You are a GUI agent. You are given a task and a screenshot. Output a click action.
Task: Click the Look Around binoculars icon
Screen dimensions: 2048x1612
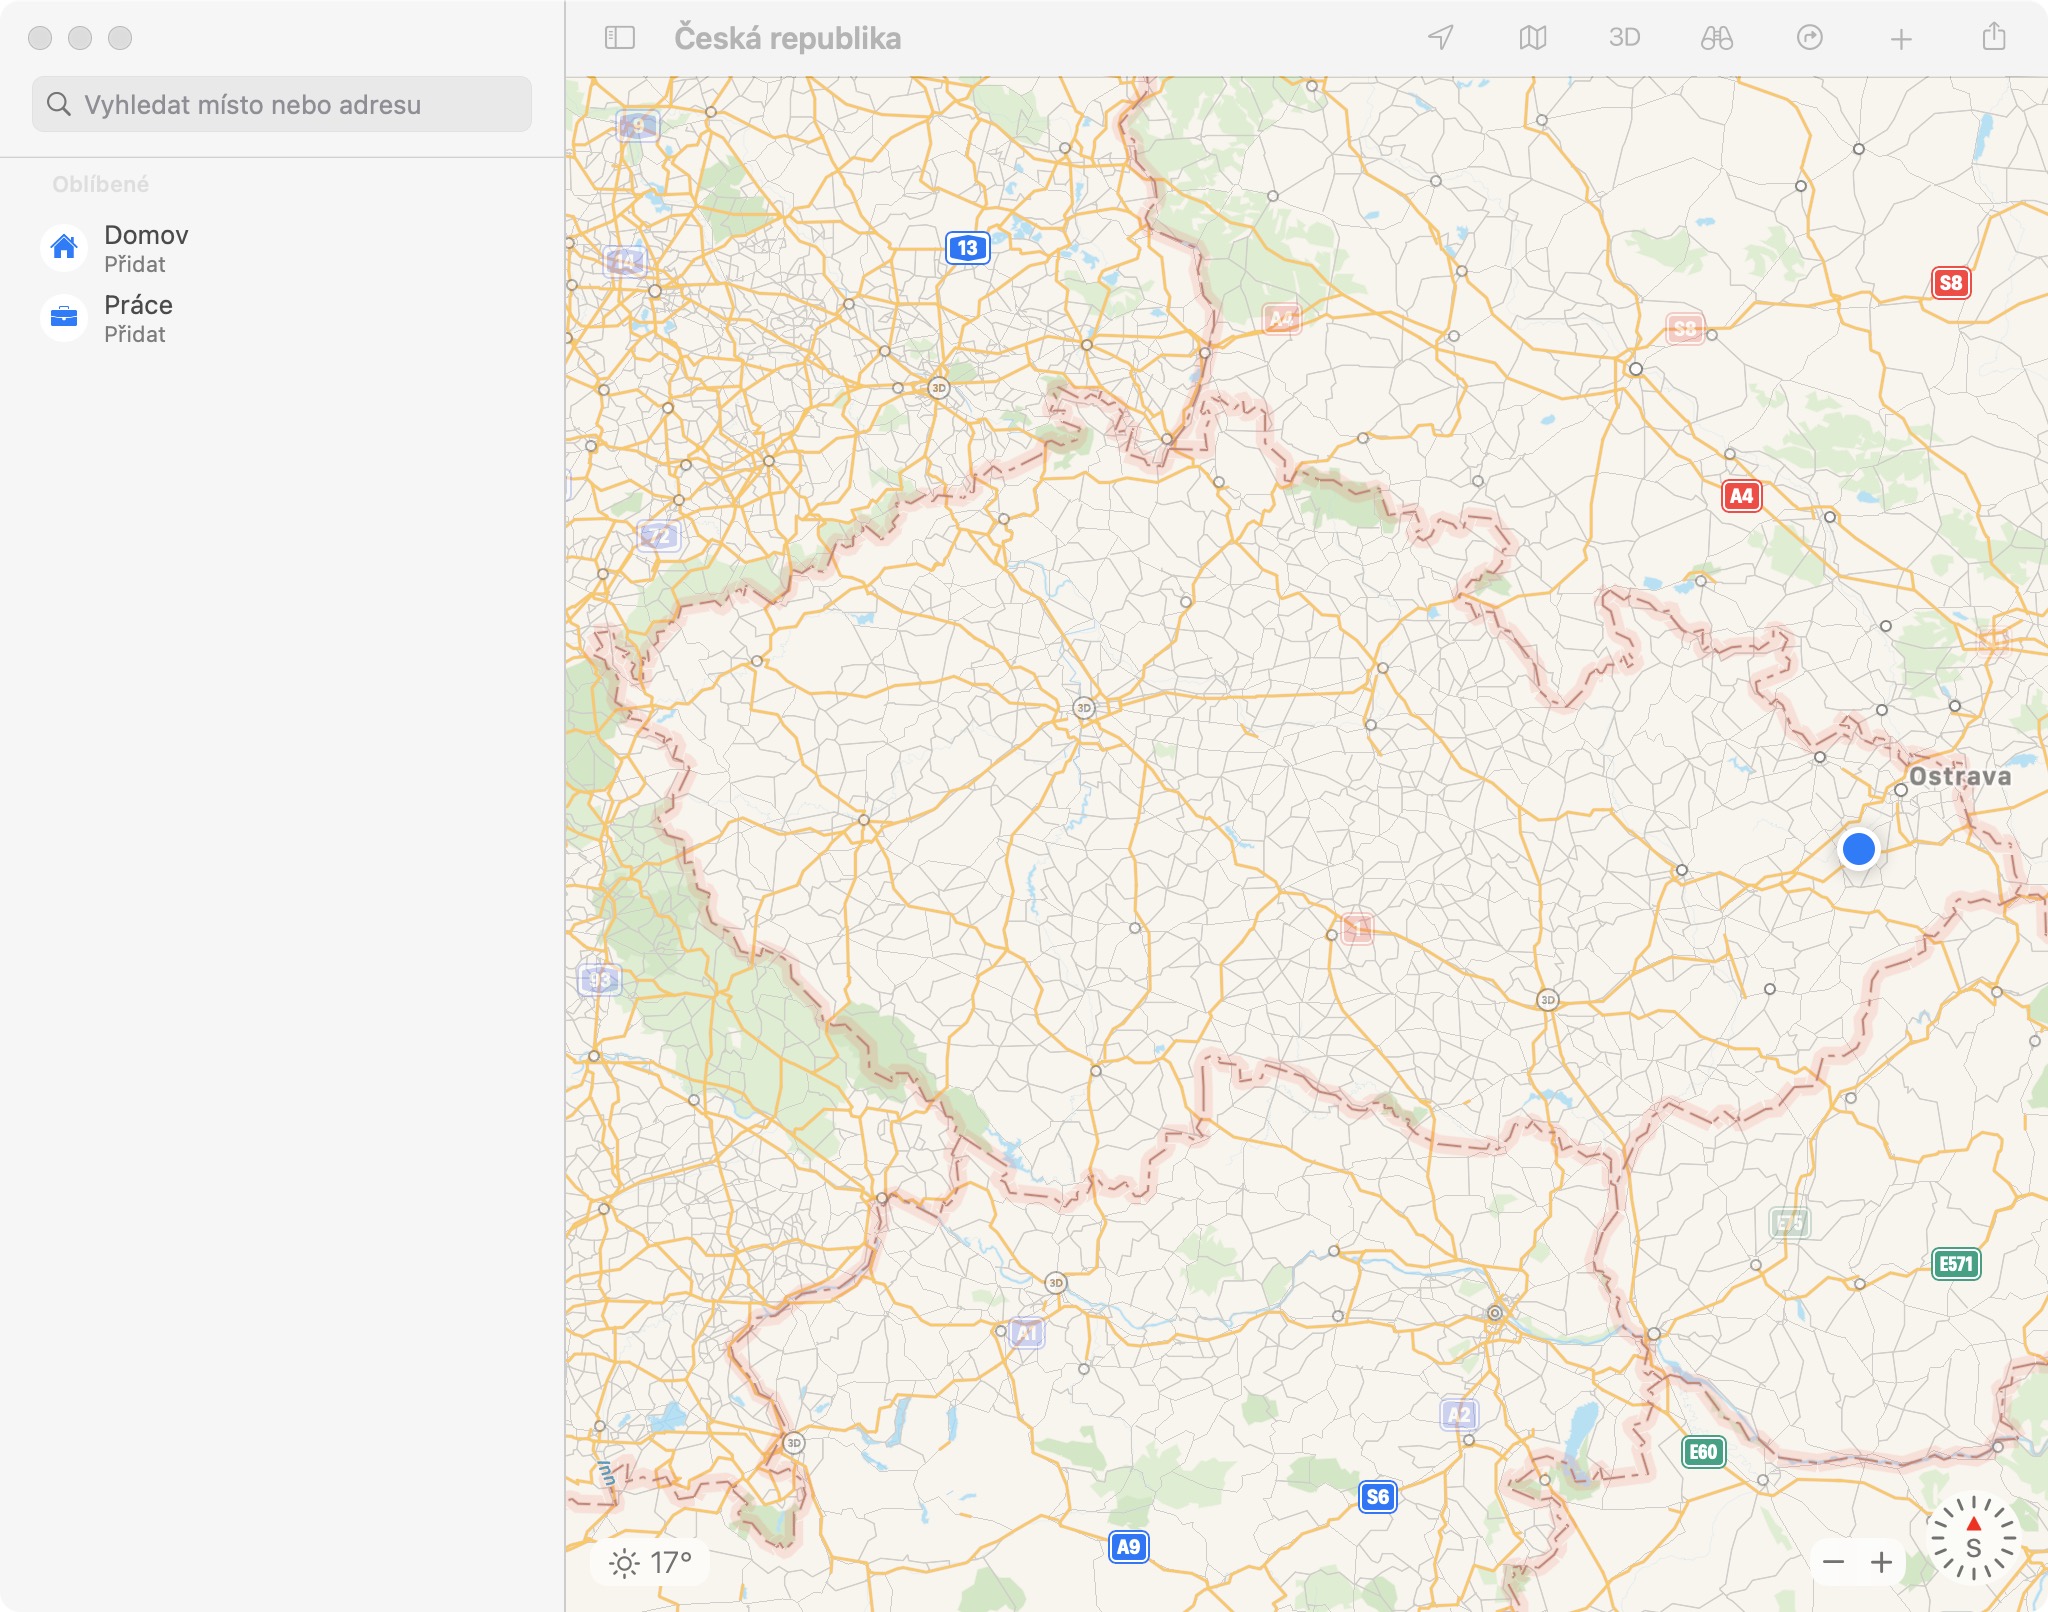(1716, 38)
